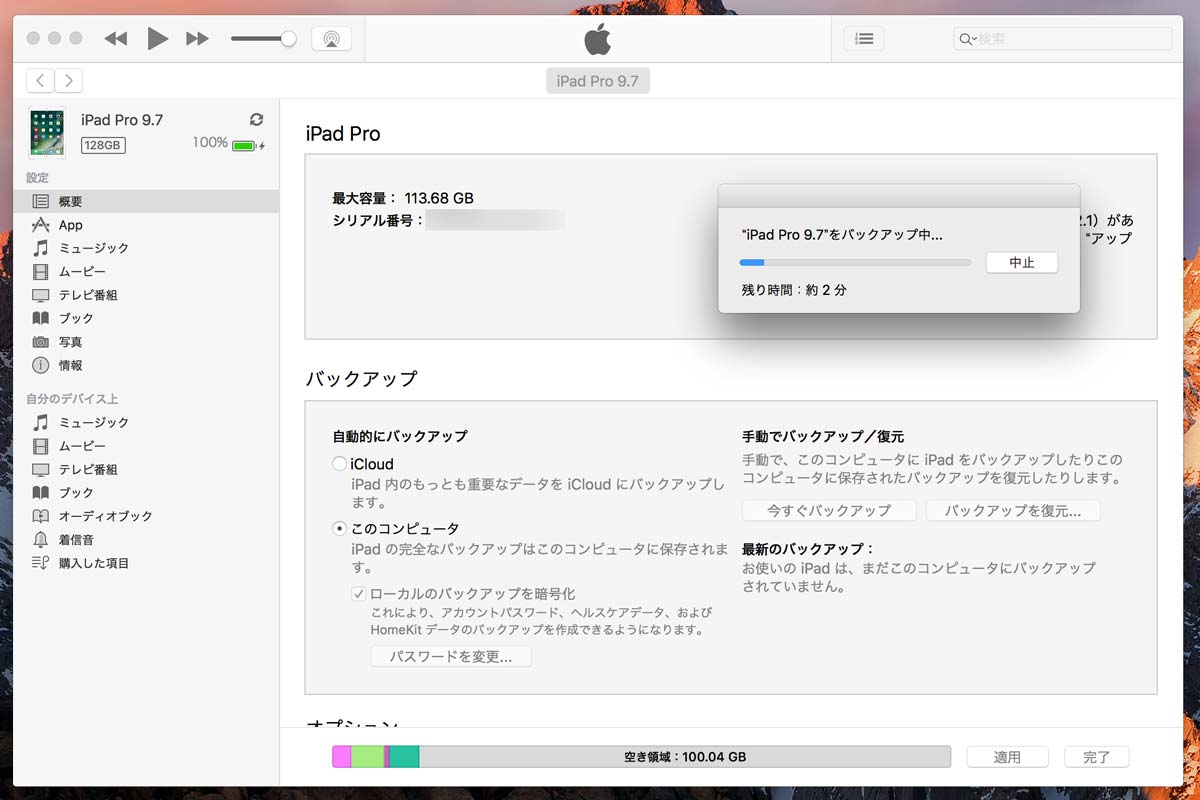
Task: Click the iPad device thumbnail
Action: click(47, 133)
